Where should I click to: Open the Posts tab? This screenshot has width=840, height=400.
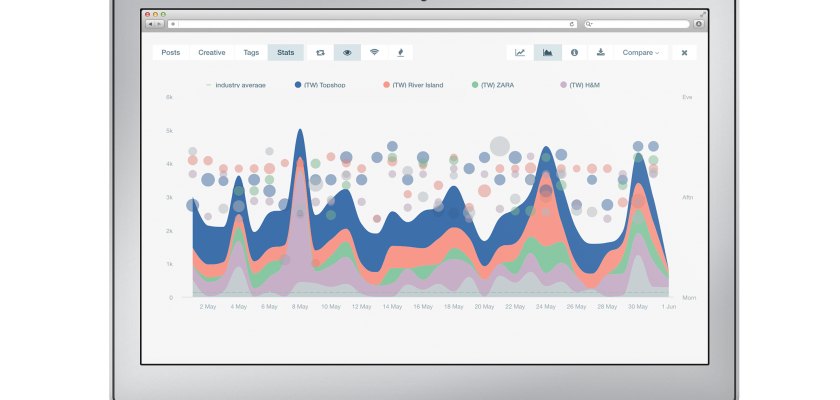click(x=171, y=52)
